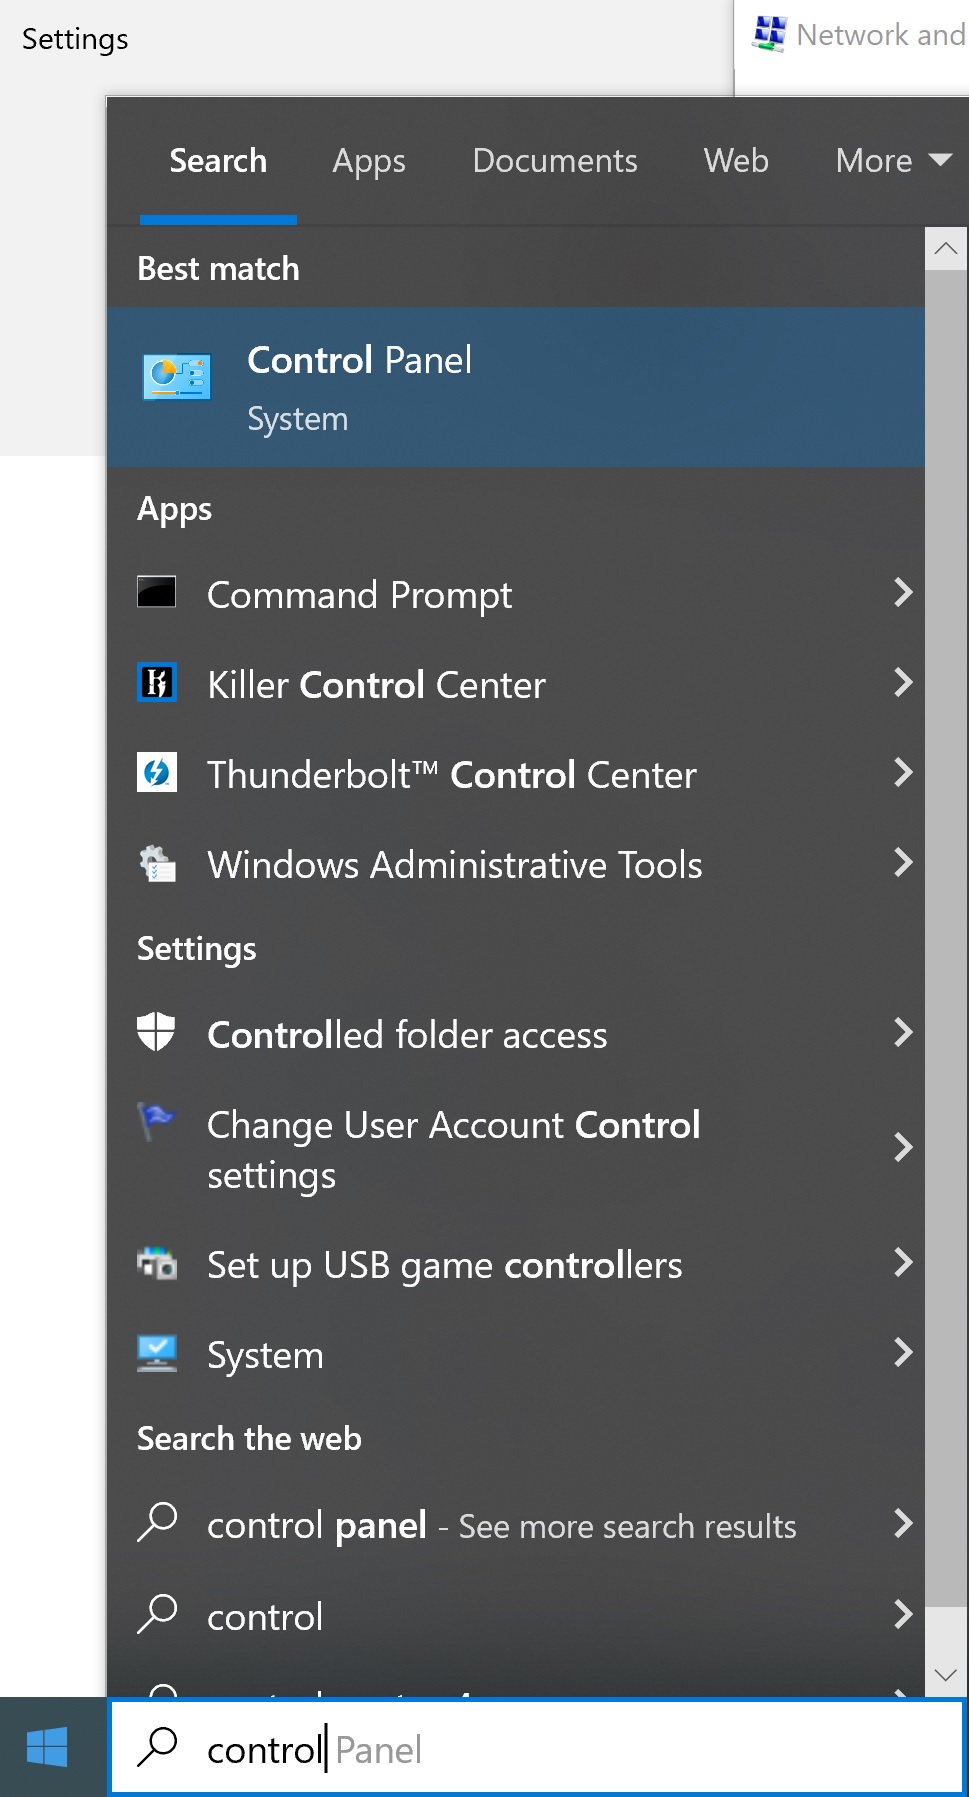Open control panel web search results

pos(500,1526)
